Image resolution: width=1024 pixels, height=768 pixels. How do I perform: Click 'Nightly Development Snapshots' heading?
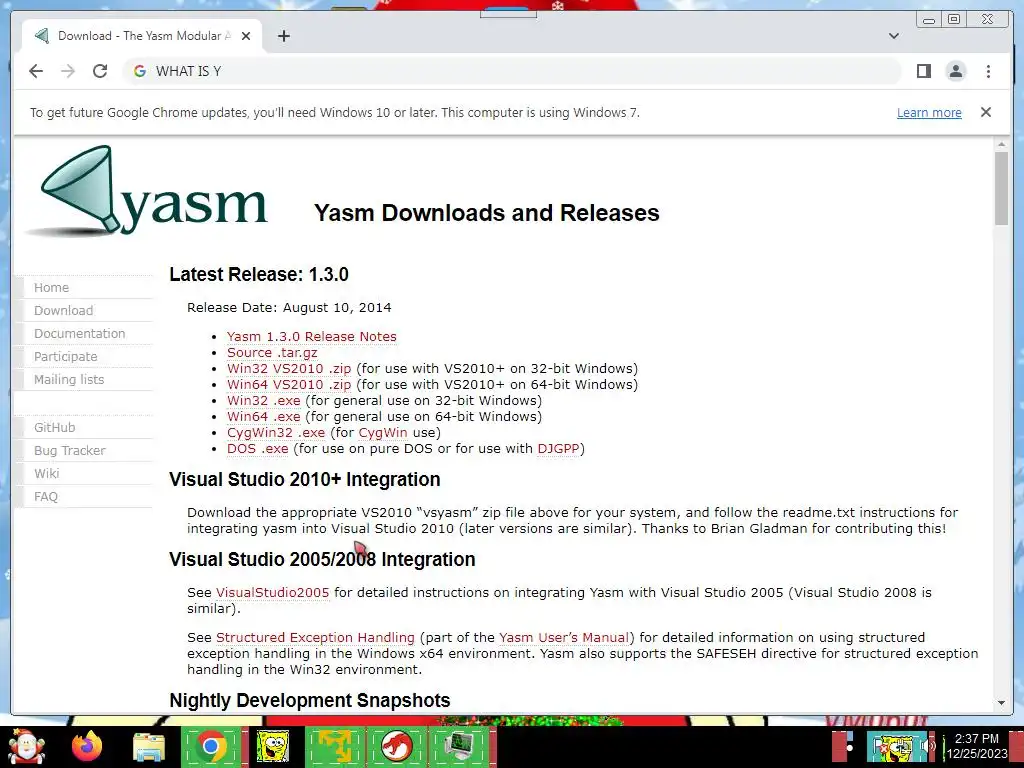click(310, 700)
